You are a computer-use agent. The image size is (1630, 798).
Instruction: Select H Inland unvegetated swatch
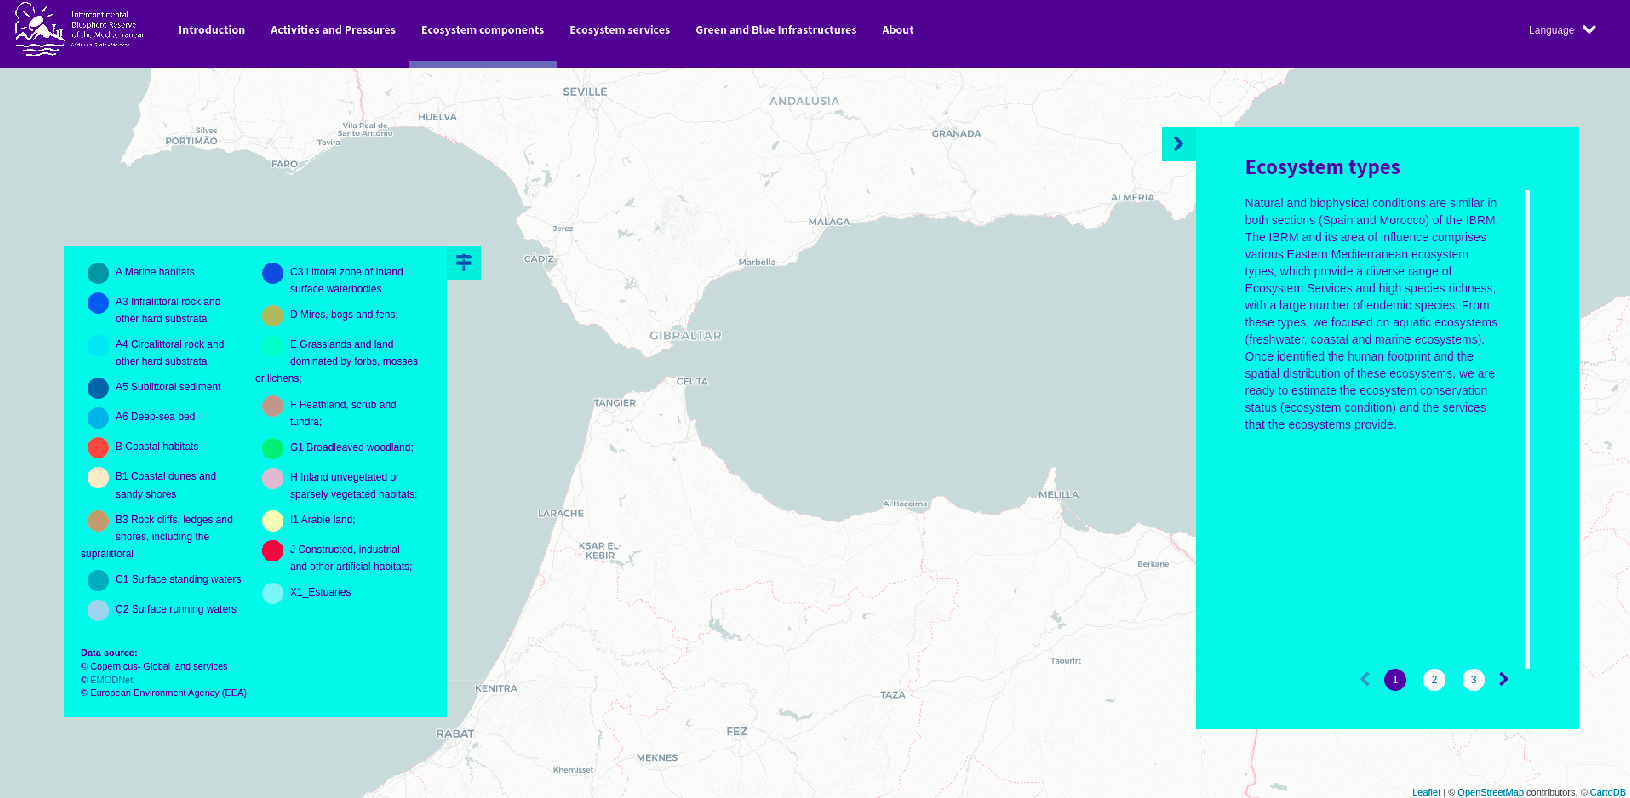(273, 478)
